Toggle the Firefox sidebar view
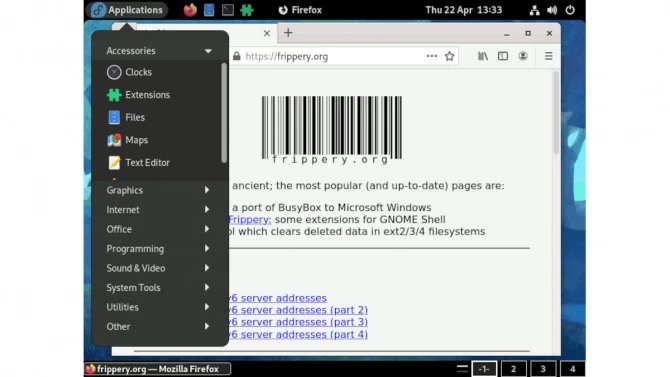 click(503, 56)
